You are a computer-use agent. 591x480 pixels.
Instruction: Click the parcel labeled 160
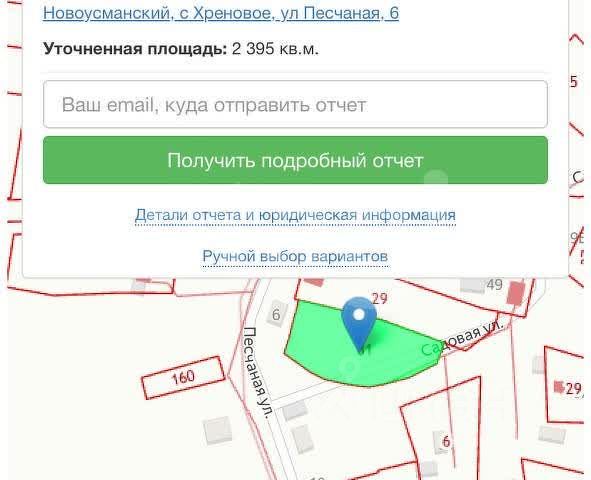pyautogui.click(x=184, y=378)
